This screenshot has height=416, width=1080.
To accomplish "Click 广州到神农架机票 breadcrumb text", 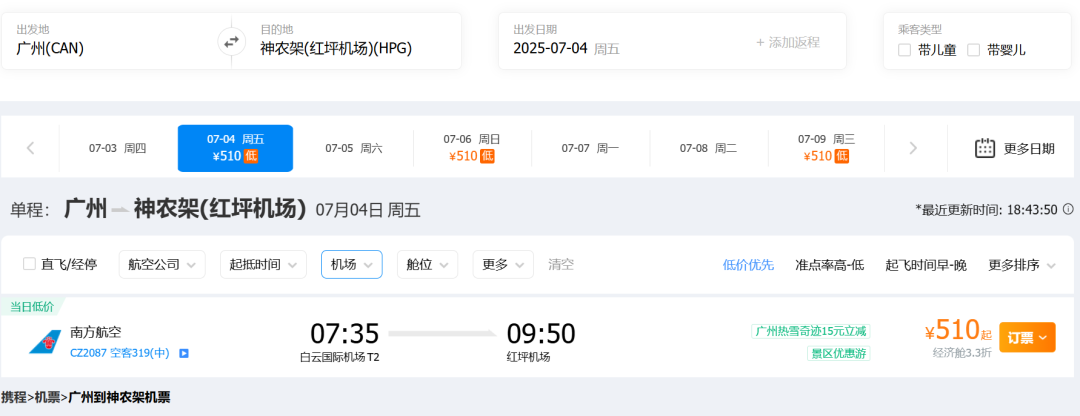I will click(x=119, y=397).
